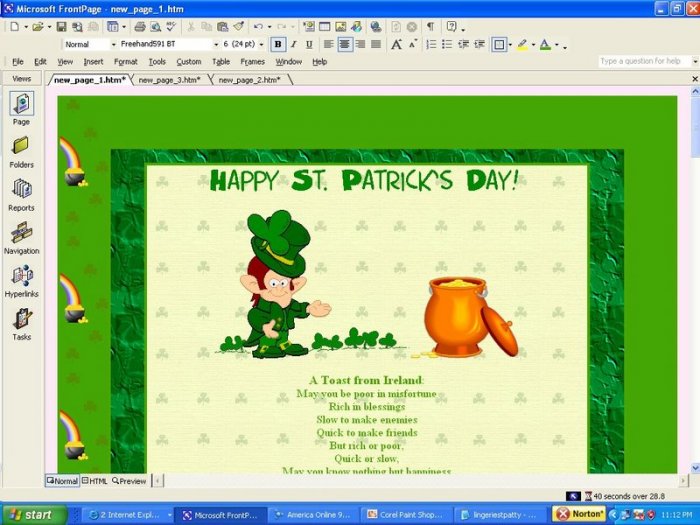700x525 pixels.
Task: Expand the Font Color dropdown arrow
Action: (556, 44)
